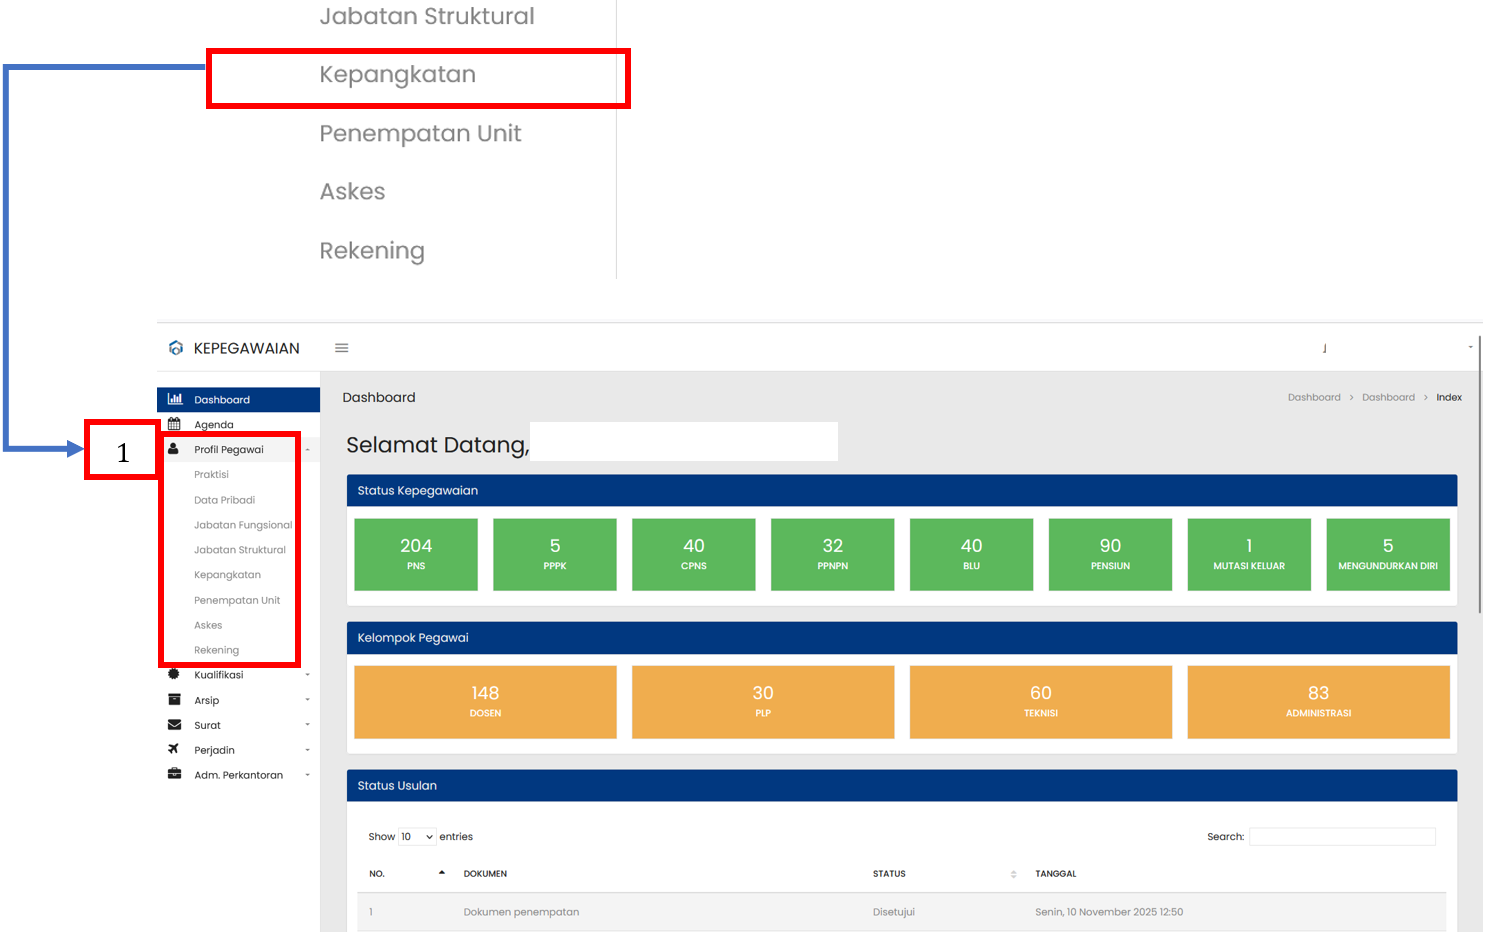1497x941 pixels.
Task: Select Kepangkatan in the sidebar submenu
Action: pyautogui.click(x=227, y=575)
